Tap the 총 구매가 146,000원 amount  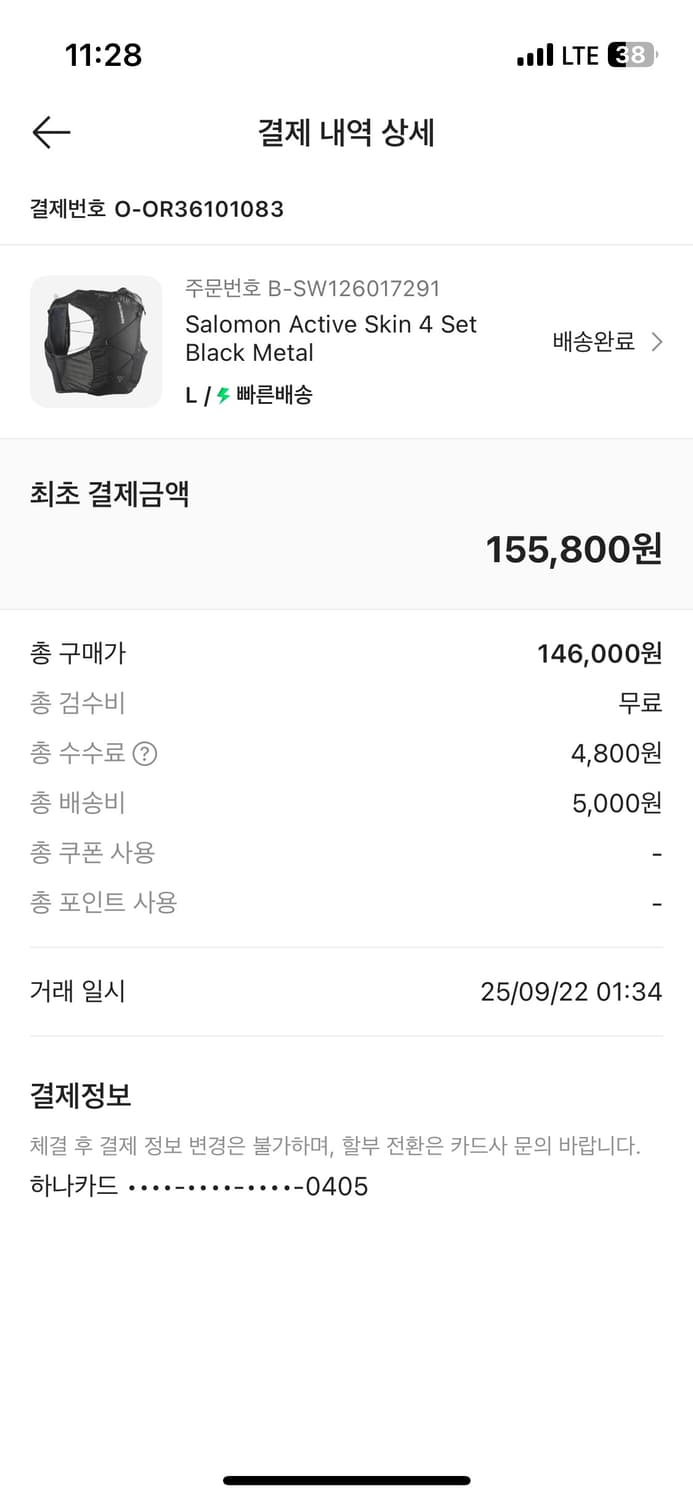click(599, 654)
